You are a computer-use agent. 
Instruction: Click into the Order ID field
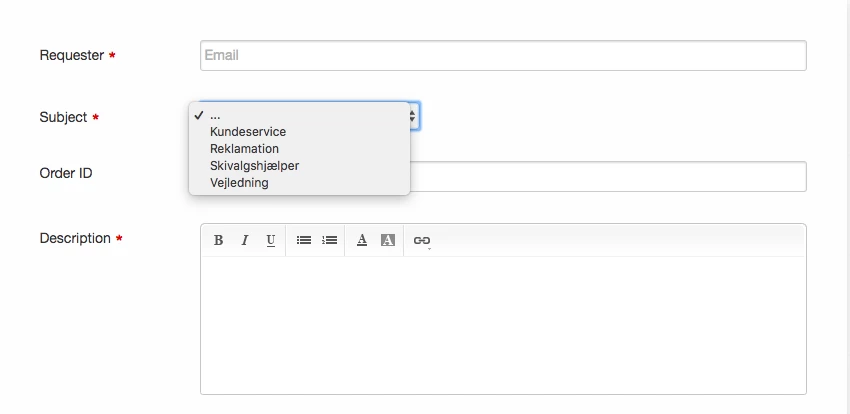pos(608,176)
